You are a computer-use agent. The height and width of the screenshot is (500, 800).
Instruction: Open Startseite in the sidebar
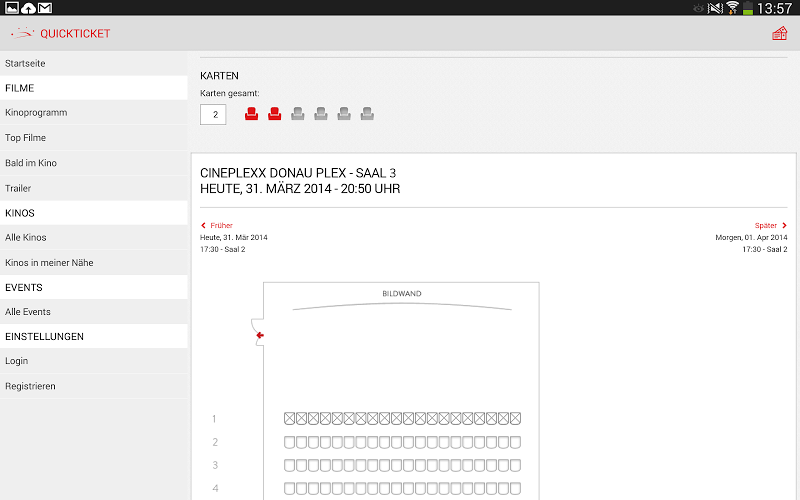94,63
